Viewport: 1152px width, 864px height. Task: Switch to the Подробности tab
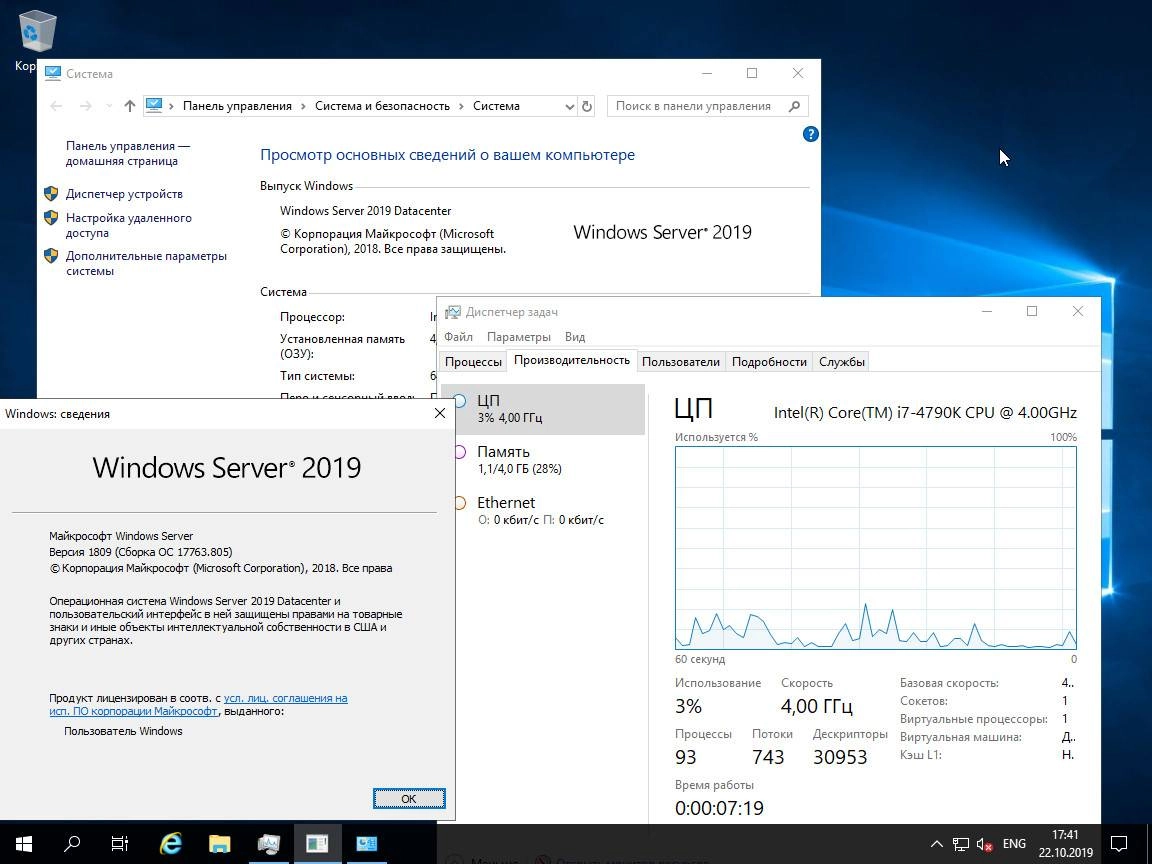point(769,361)
